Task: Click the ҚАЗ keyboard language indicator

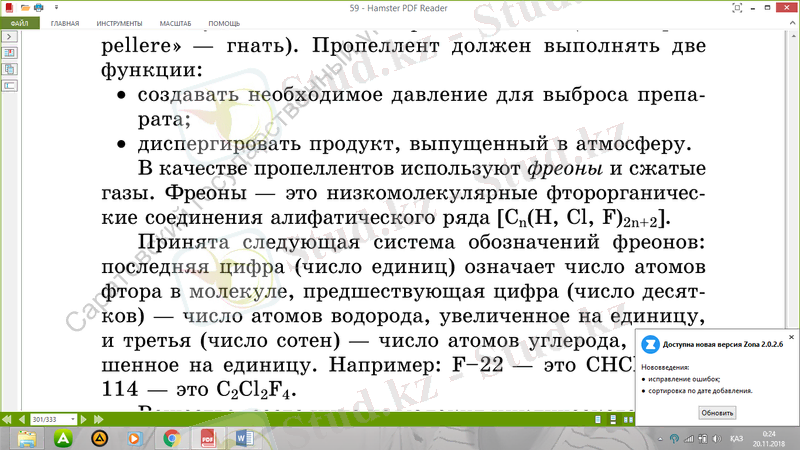Action: point(736,439)
